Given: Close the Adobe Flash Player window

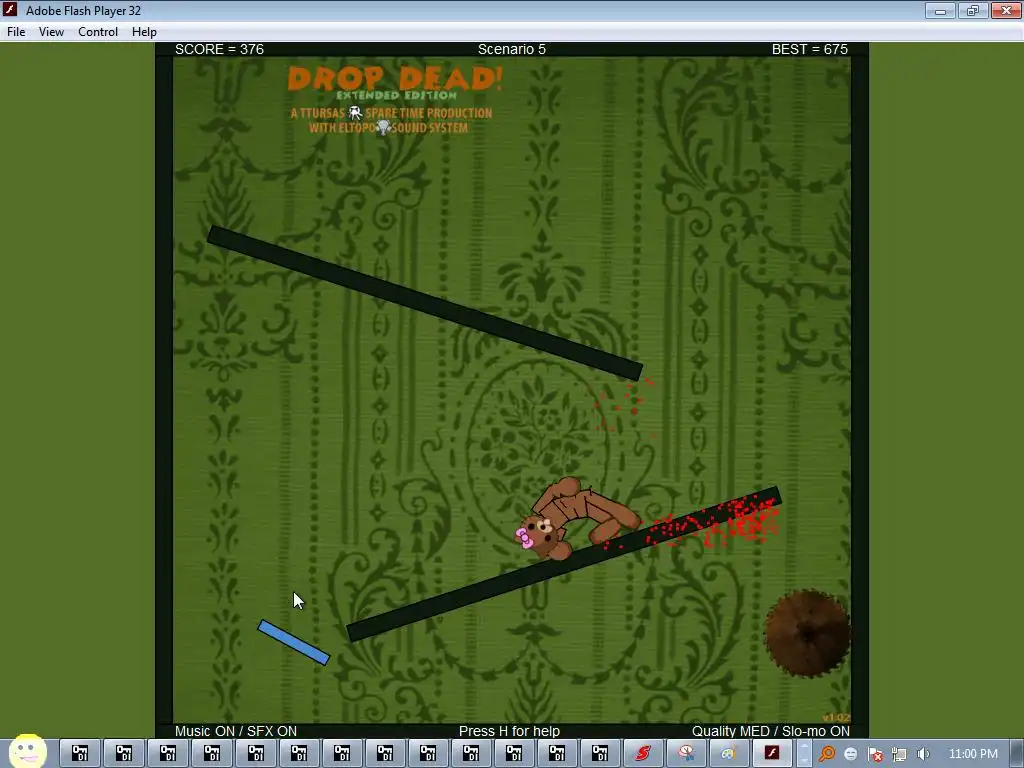Looking at the screenshot, I should click(x=1006, y=10).
